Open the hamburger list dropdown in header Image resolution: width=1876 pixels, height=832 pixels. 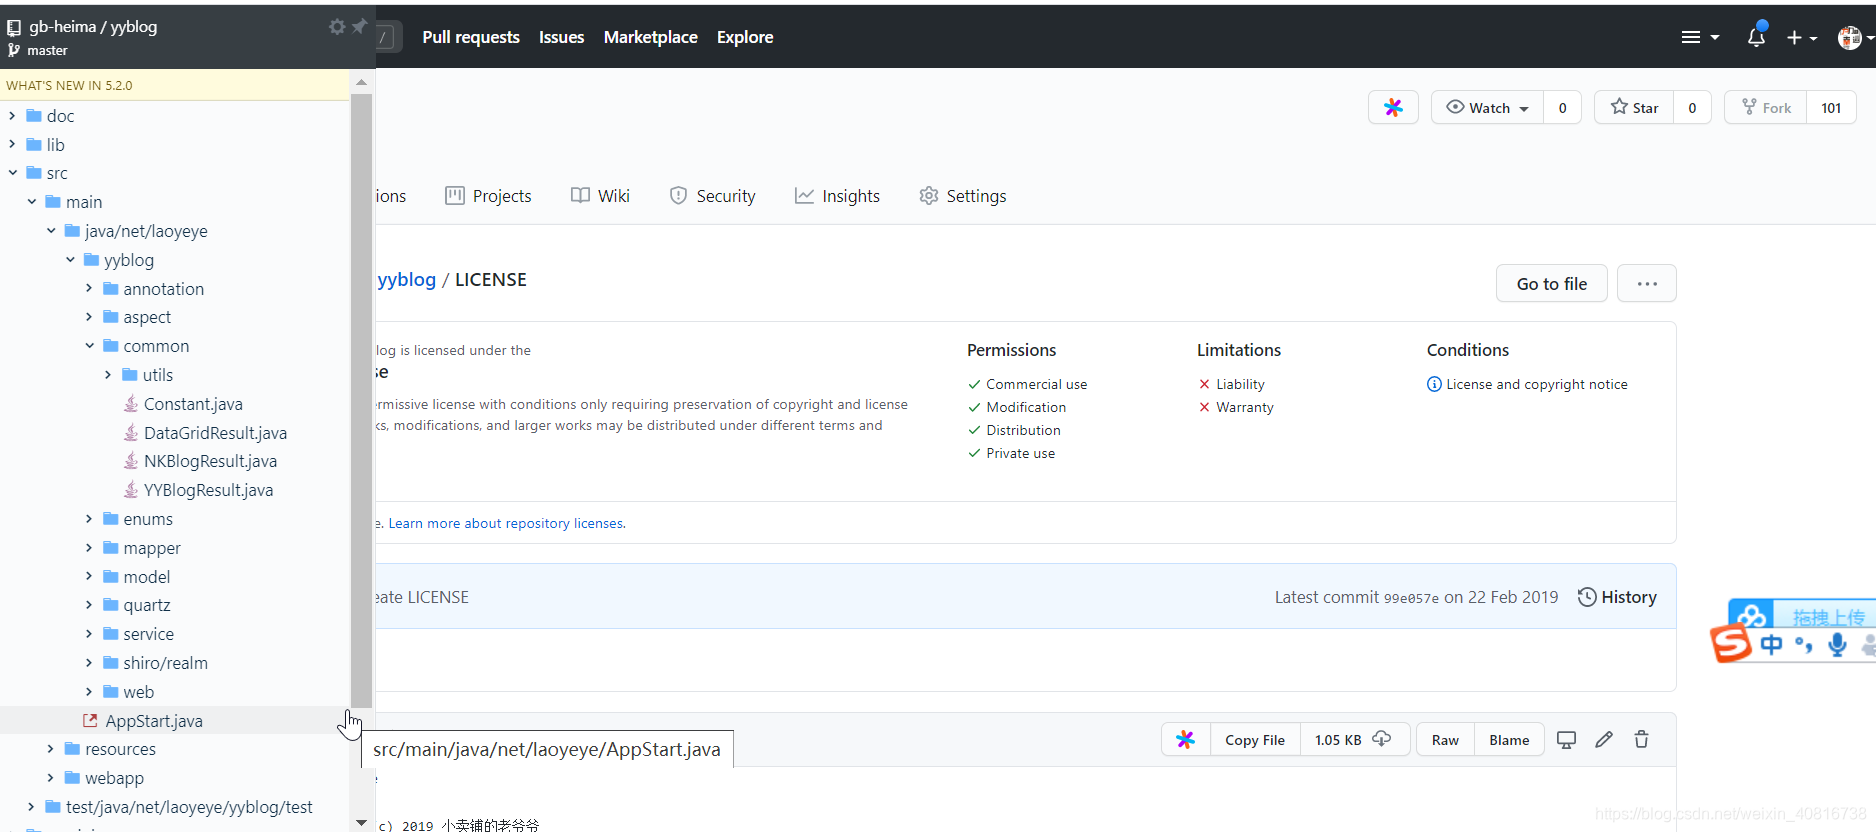(1700, 37)
